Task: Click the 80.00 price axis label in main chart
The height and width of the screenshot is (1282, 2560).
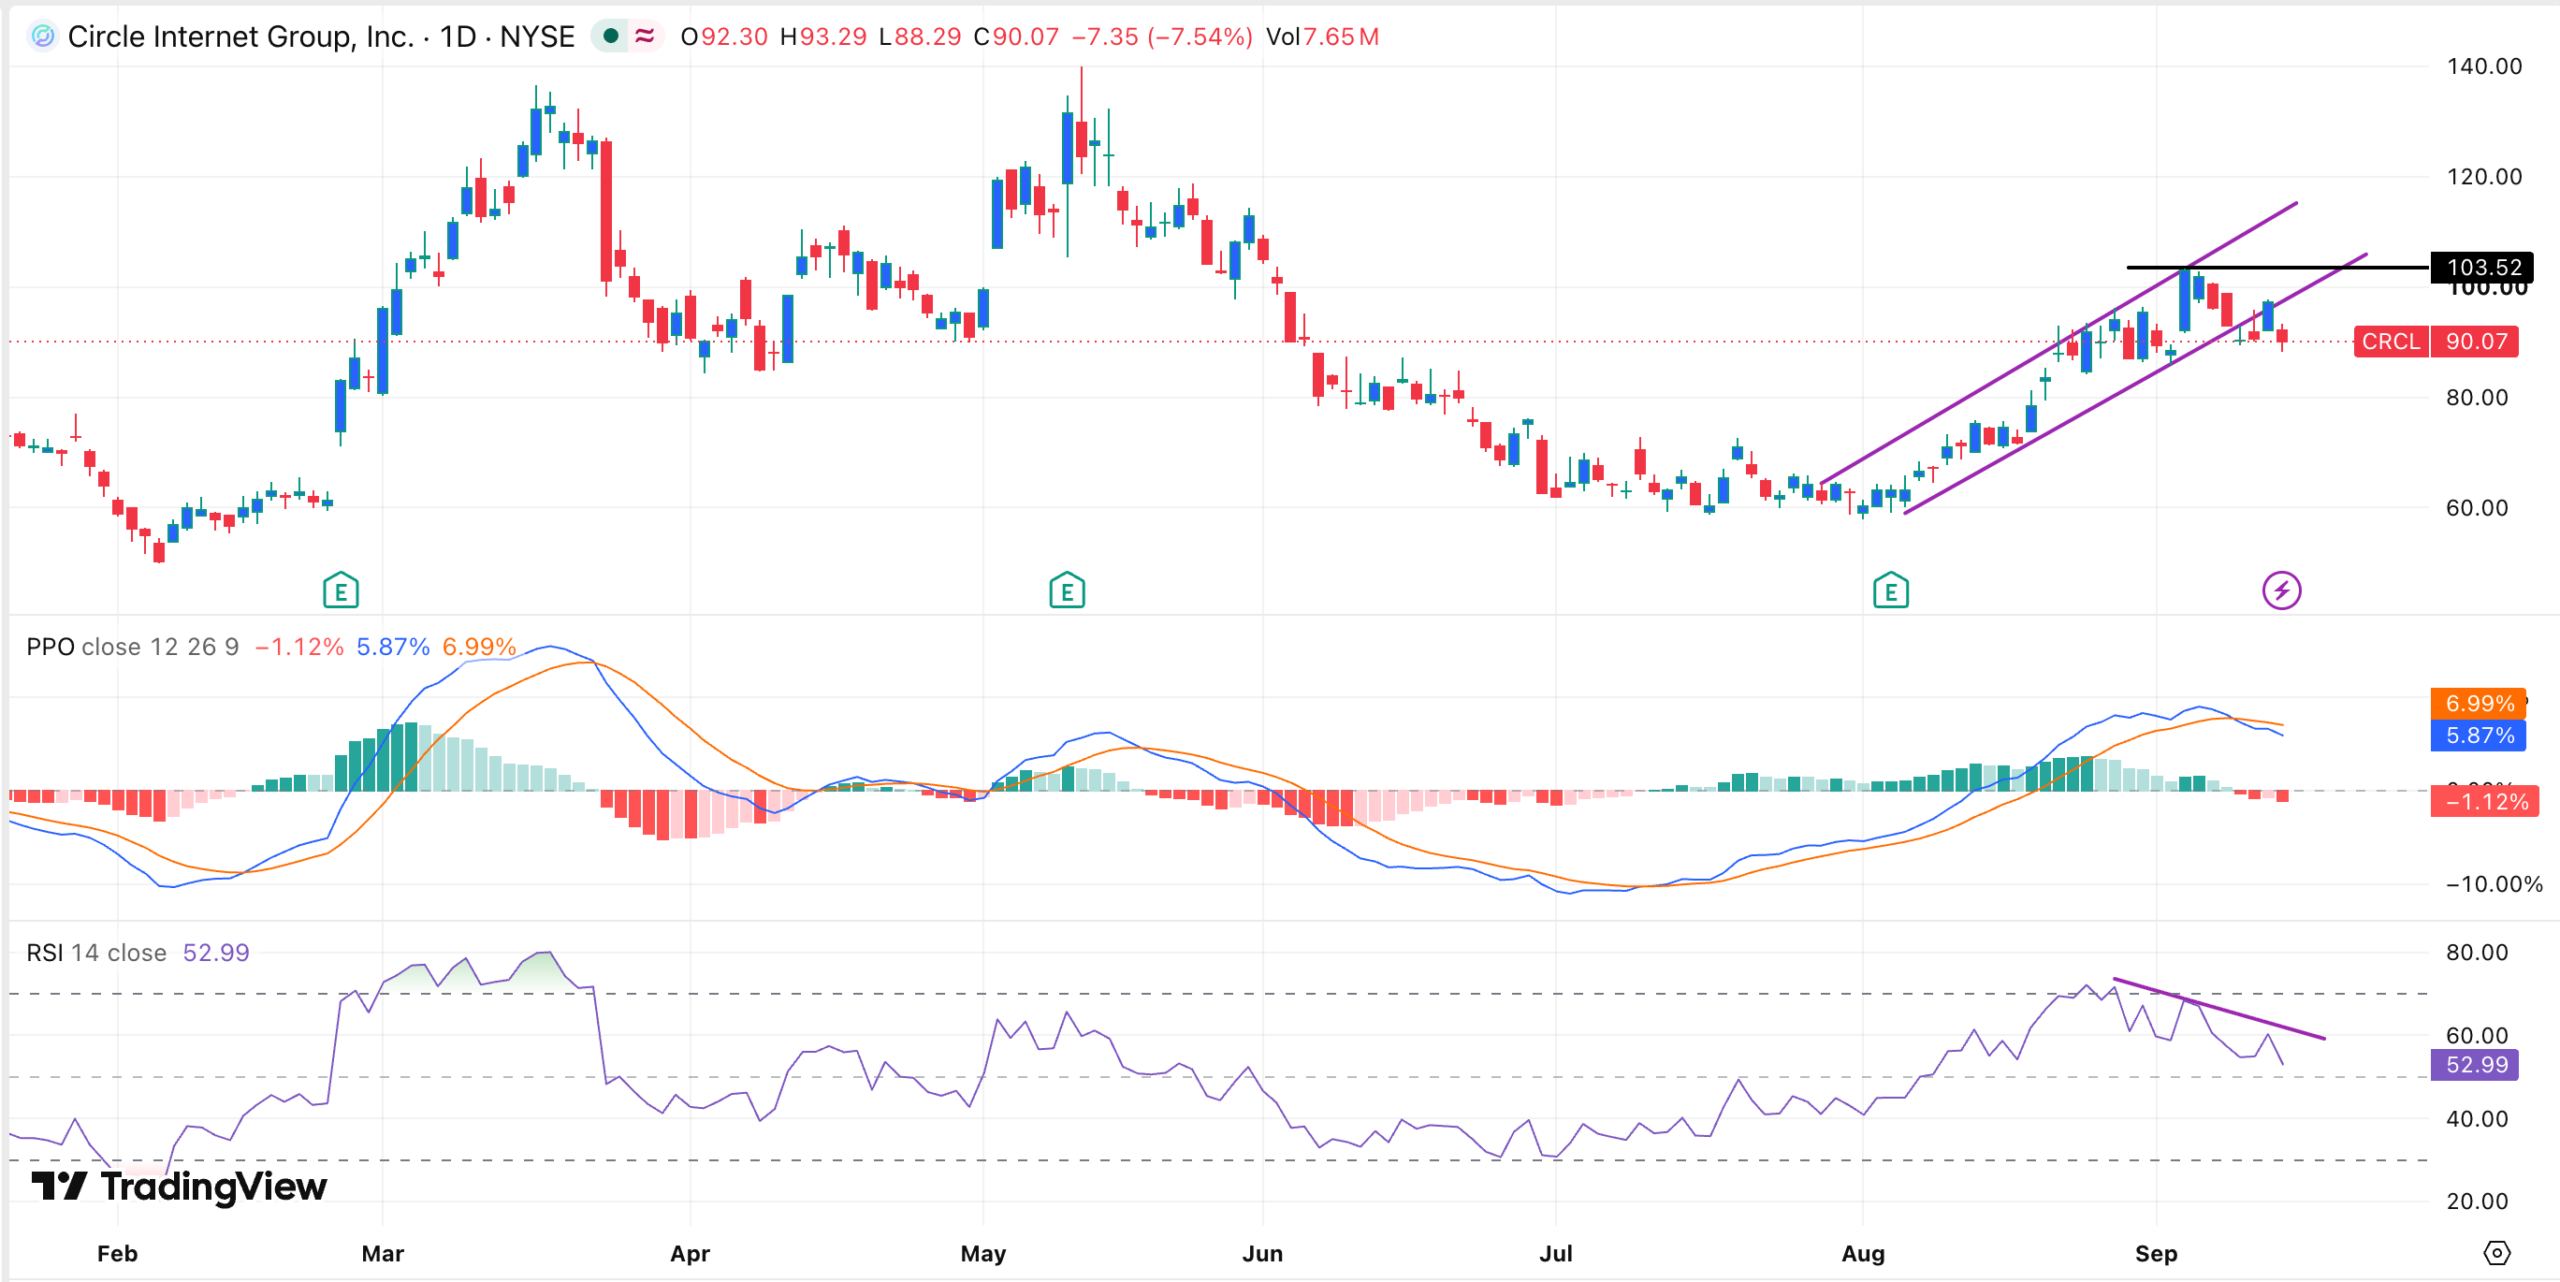Action: tap(2477, 397)
